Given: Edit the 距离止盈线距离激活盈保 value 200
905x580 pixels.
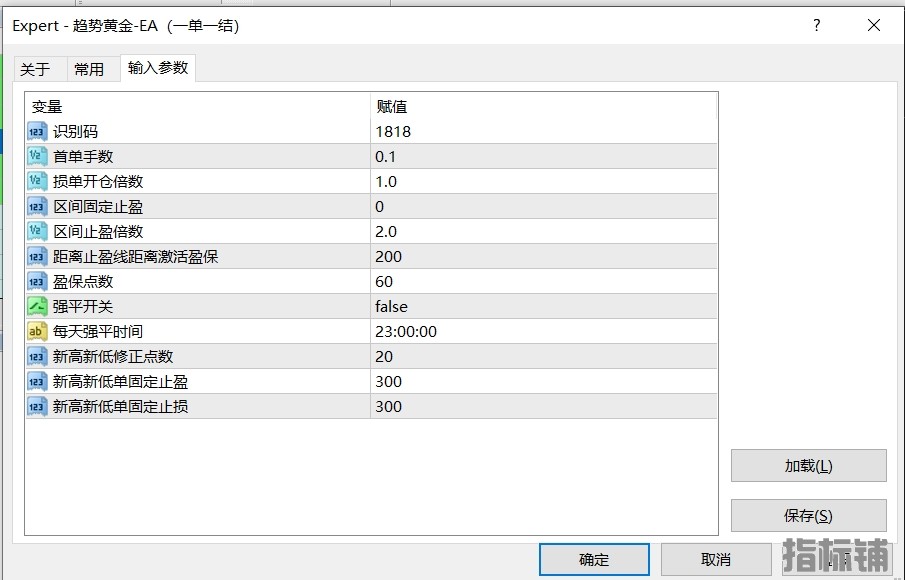Looking at the screenshot, I should click(544, 256).
